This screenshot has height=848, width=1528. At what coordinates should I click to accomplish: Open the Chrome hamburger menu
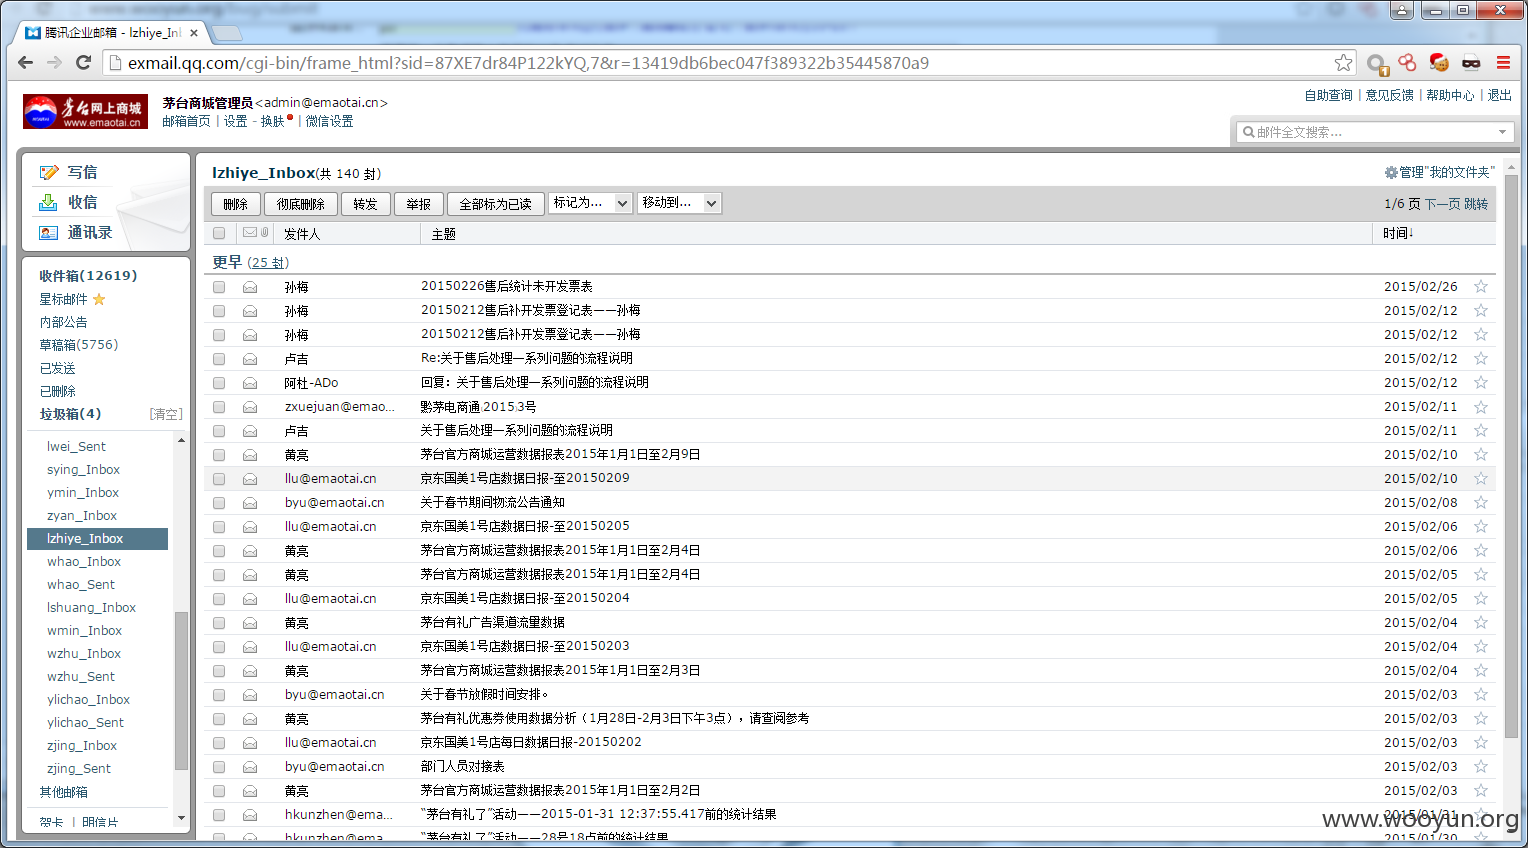1503,63
